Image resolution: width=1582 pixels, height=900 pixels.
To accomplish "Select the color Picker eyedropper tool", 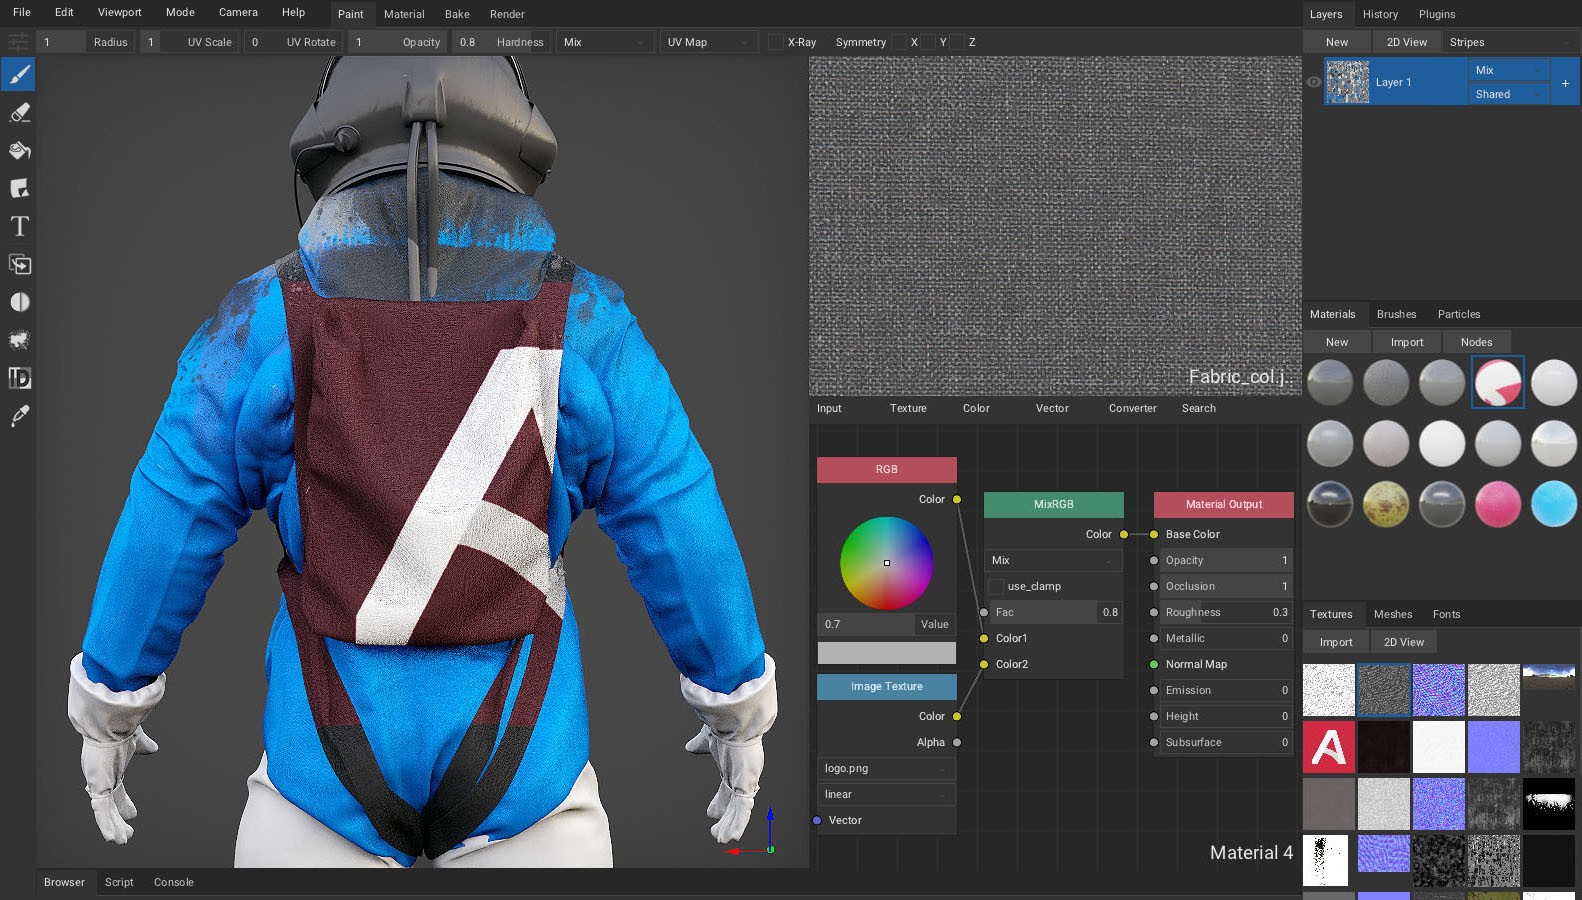I will point(19,416).
